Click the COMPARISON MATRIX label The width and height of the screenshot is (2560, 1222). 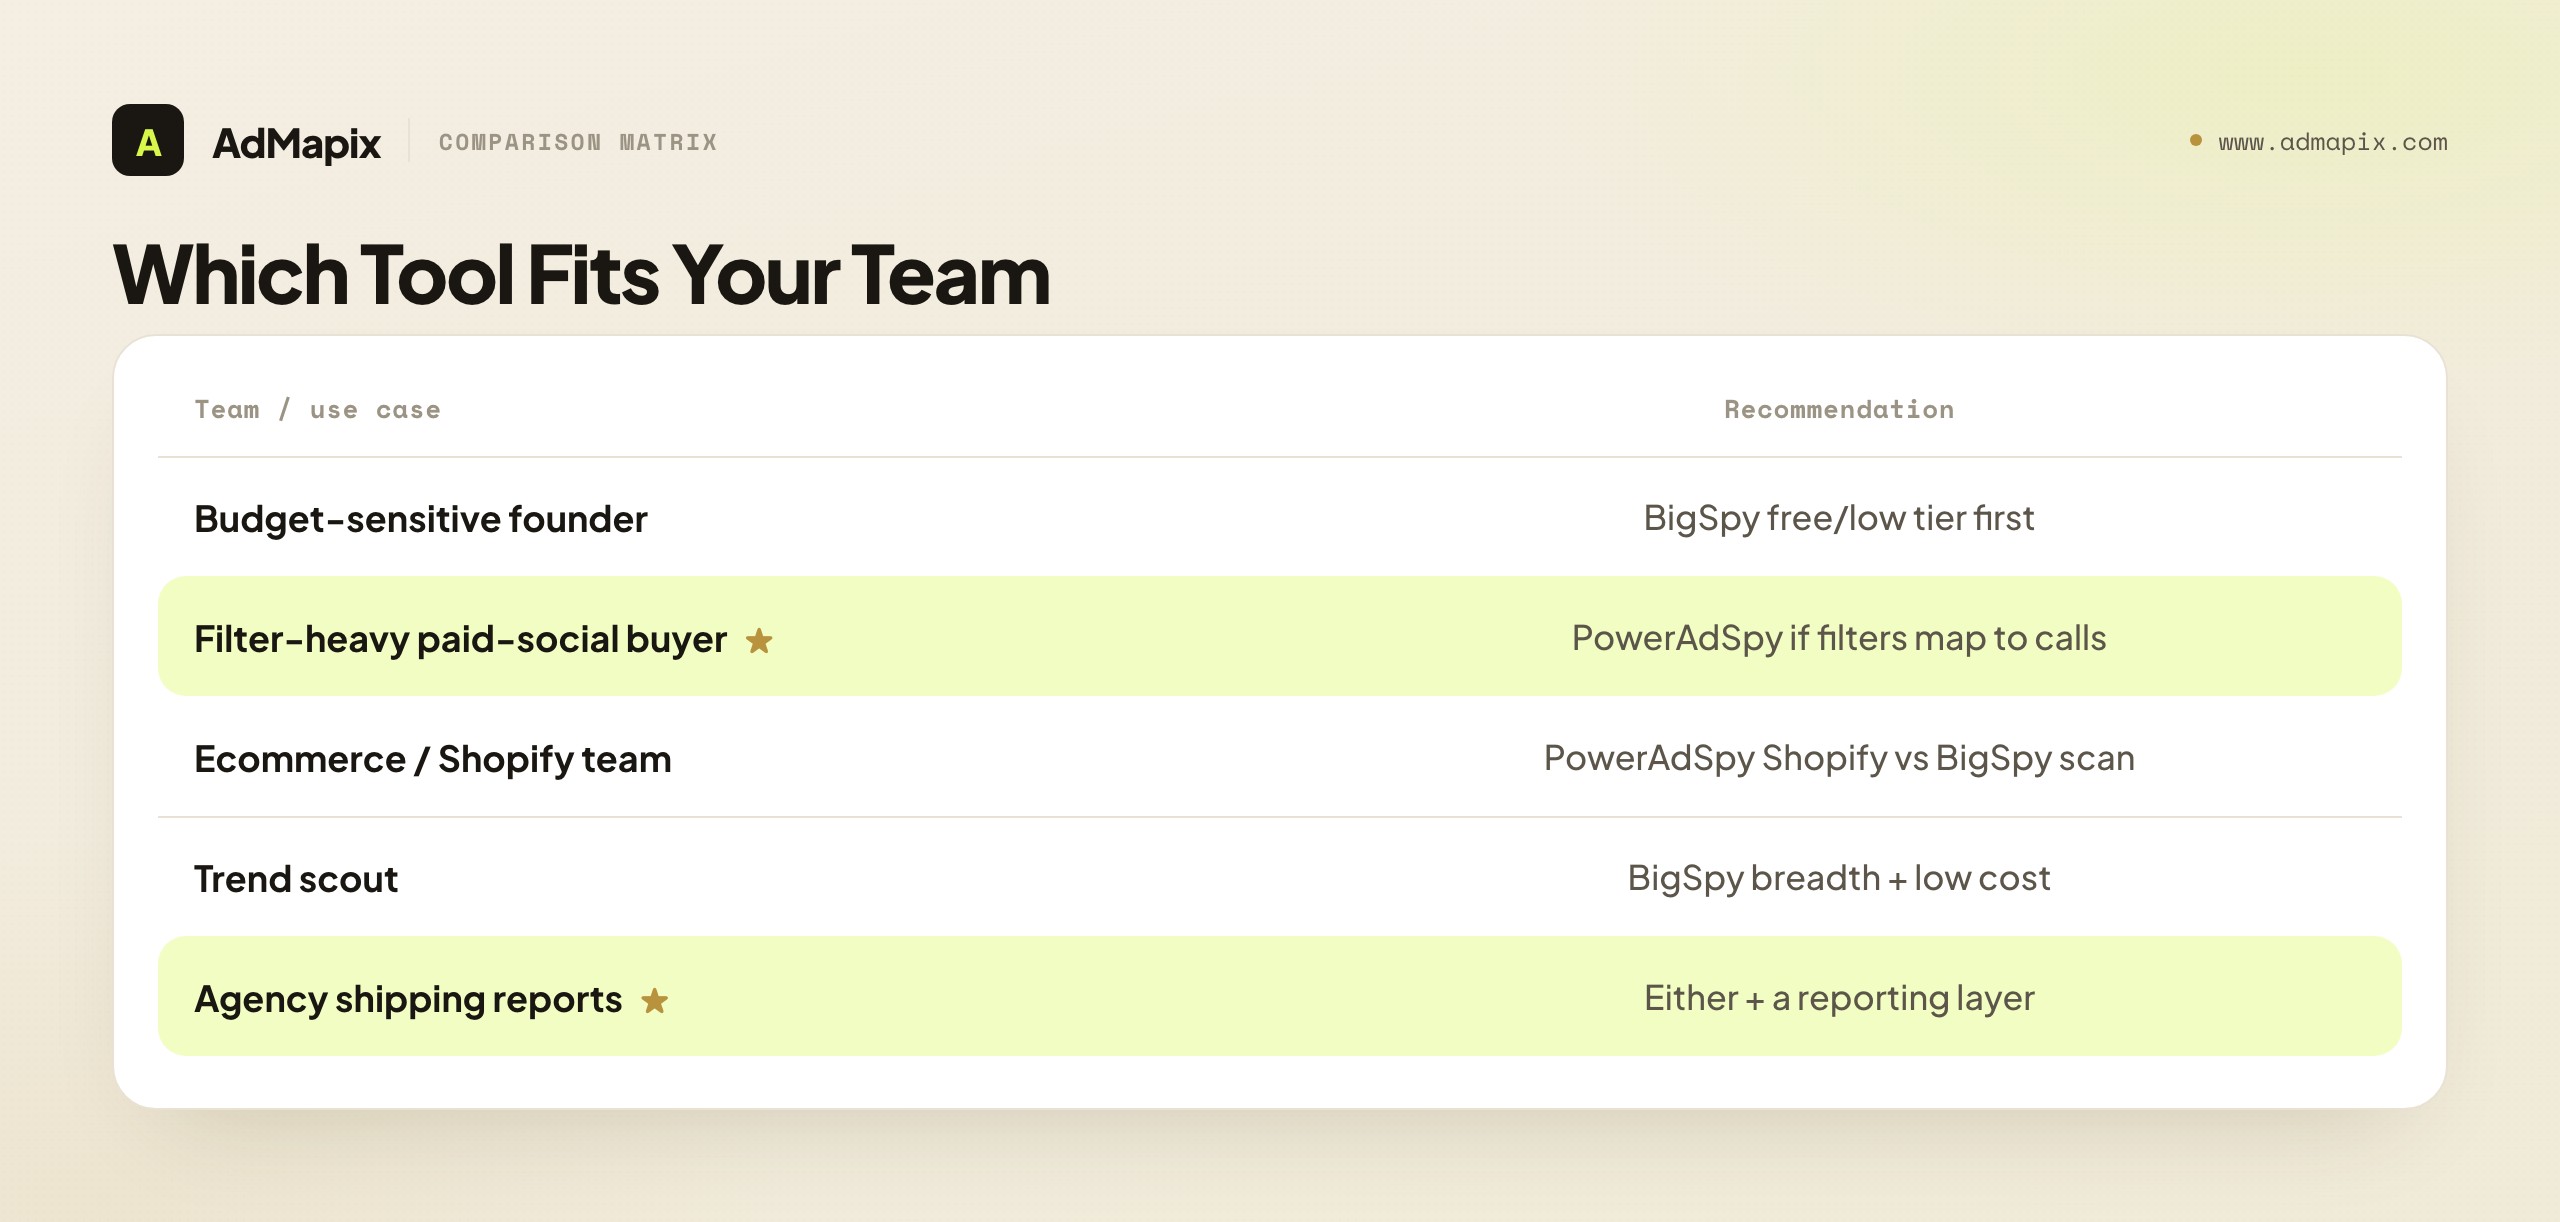(x=578, y=142)
